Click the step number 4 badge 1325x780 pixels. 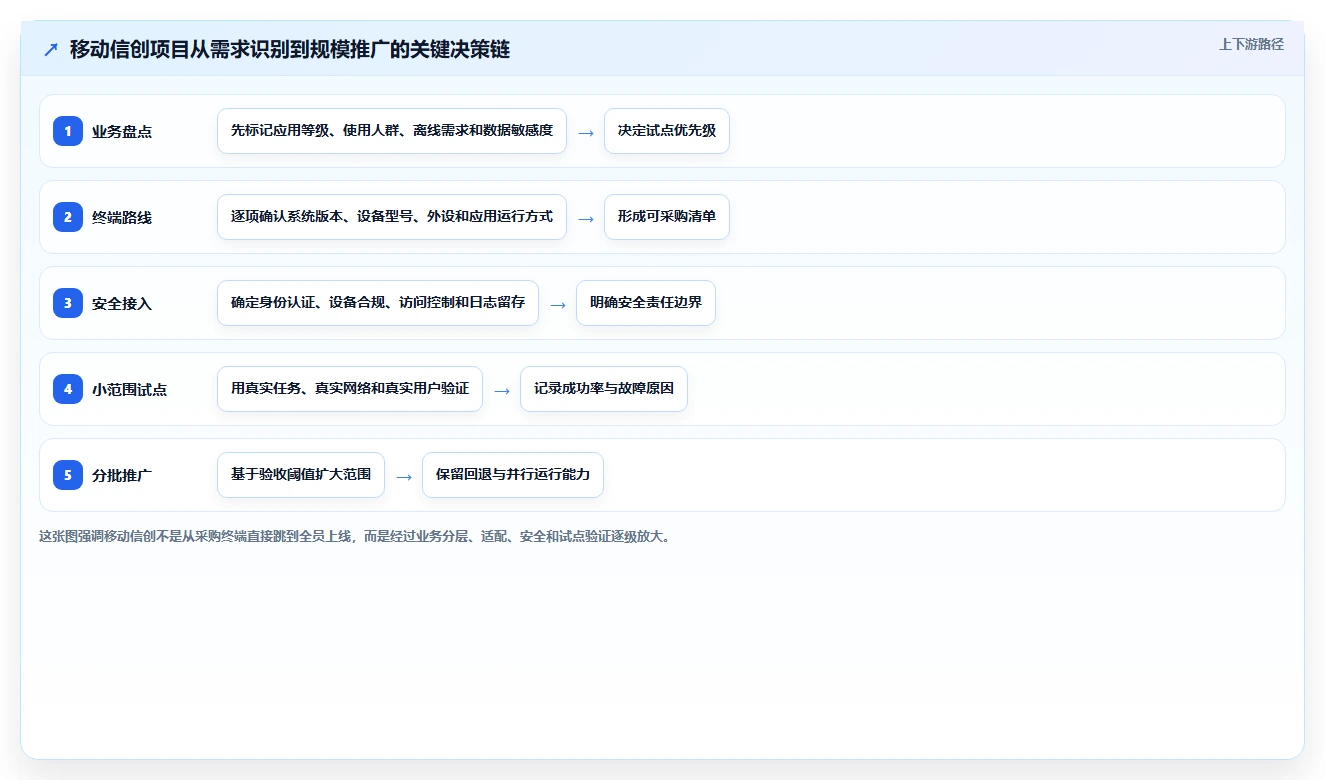(68, 389)
